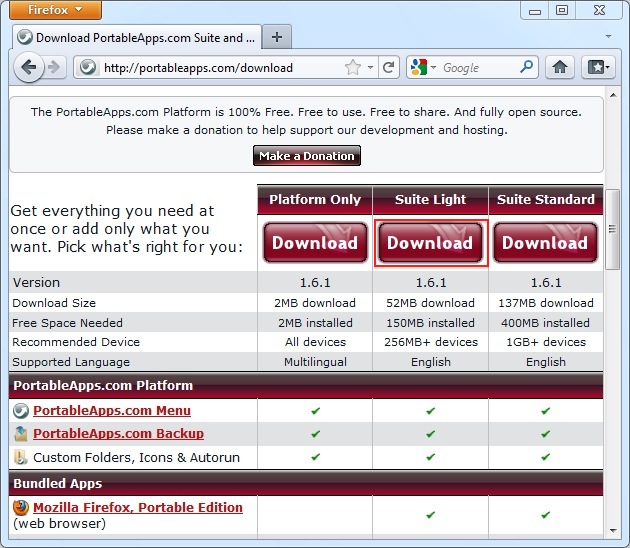The width and height of the screenshot is (630, 548).
Task: Expand the address bar history dropdown arrow
Action: tap(370, 68)
